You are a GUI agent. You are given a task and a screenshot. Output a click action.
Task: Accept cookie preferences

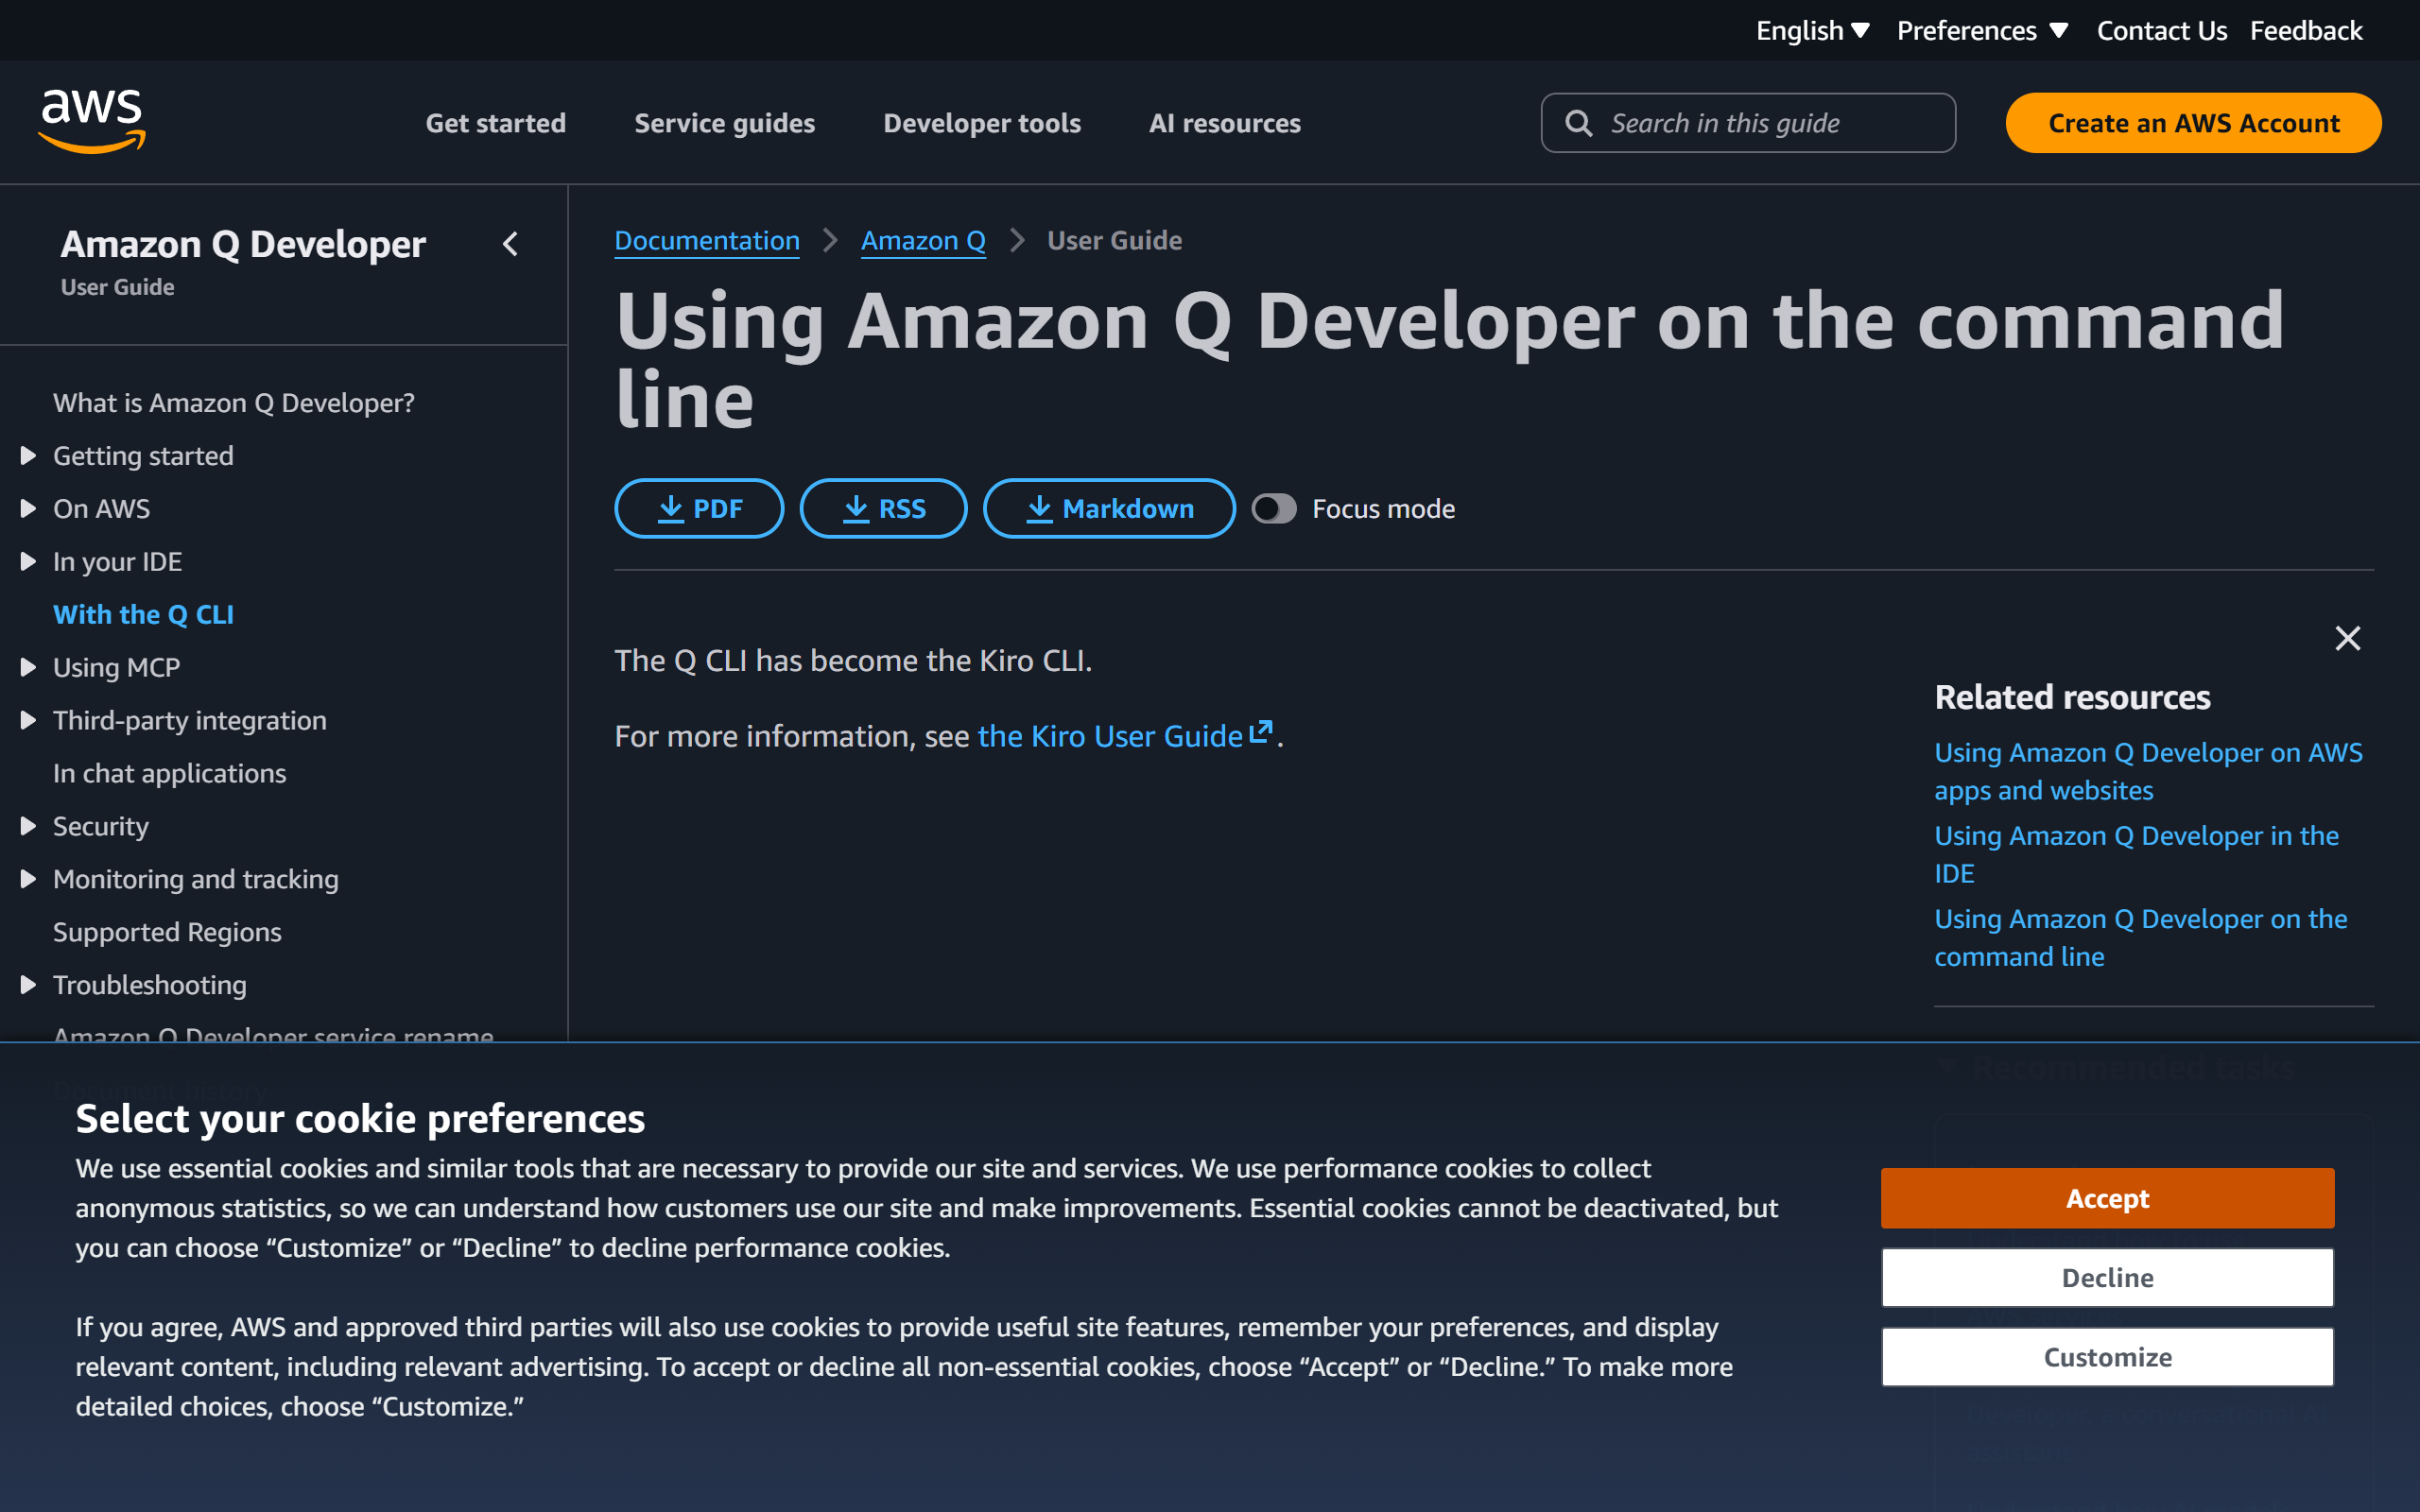point(2107,1198)
